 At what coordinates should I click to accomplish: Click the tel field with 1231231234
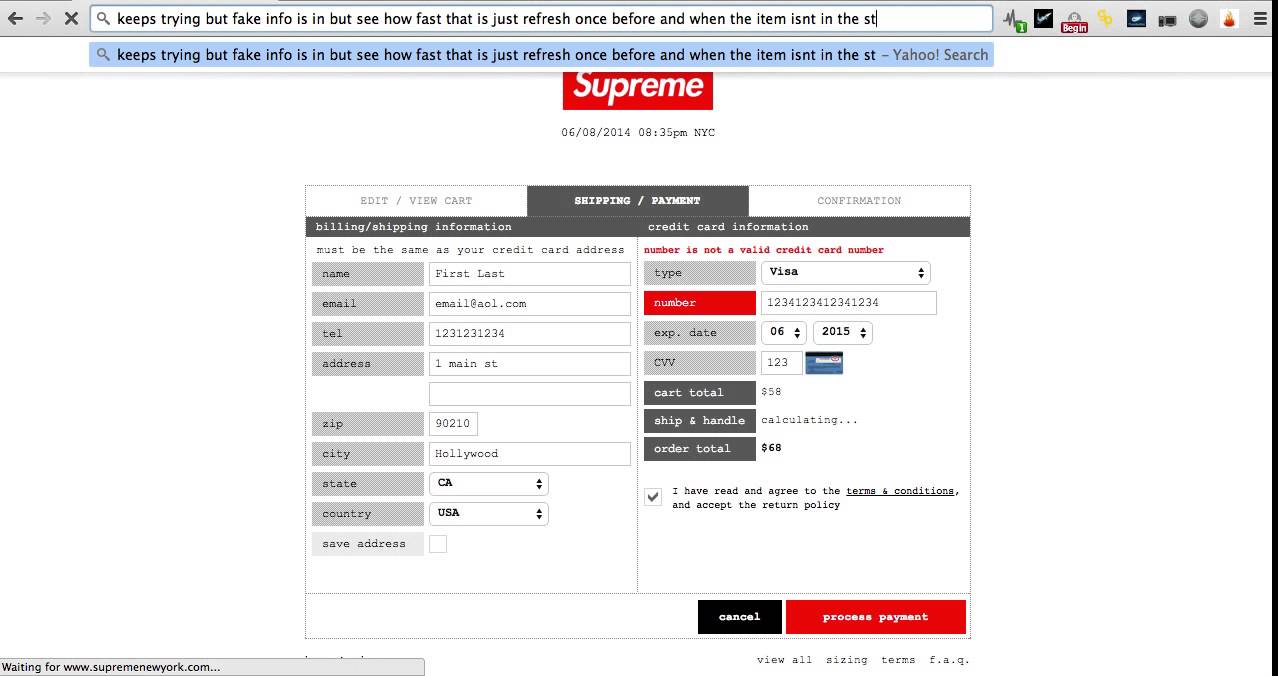530,334
